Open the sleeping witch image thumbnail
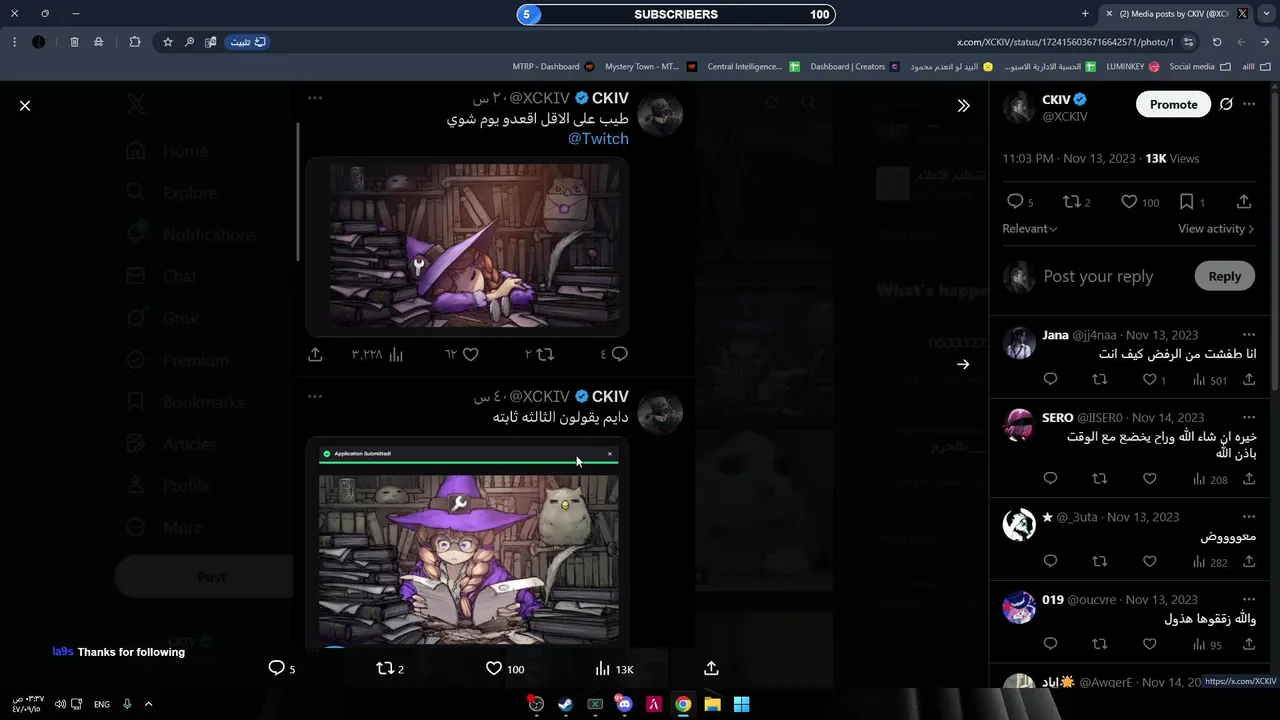 click(x=467, y=245)
